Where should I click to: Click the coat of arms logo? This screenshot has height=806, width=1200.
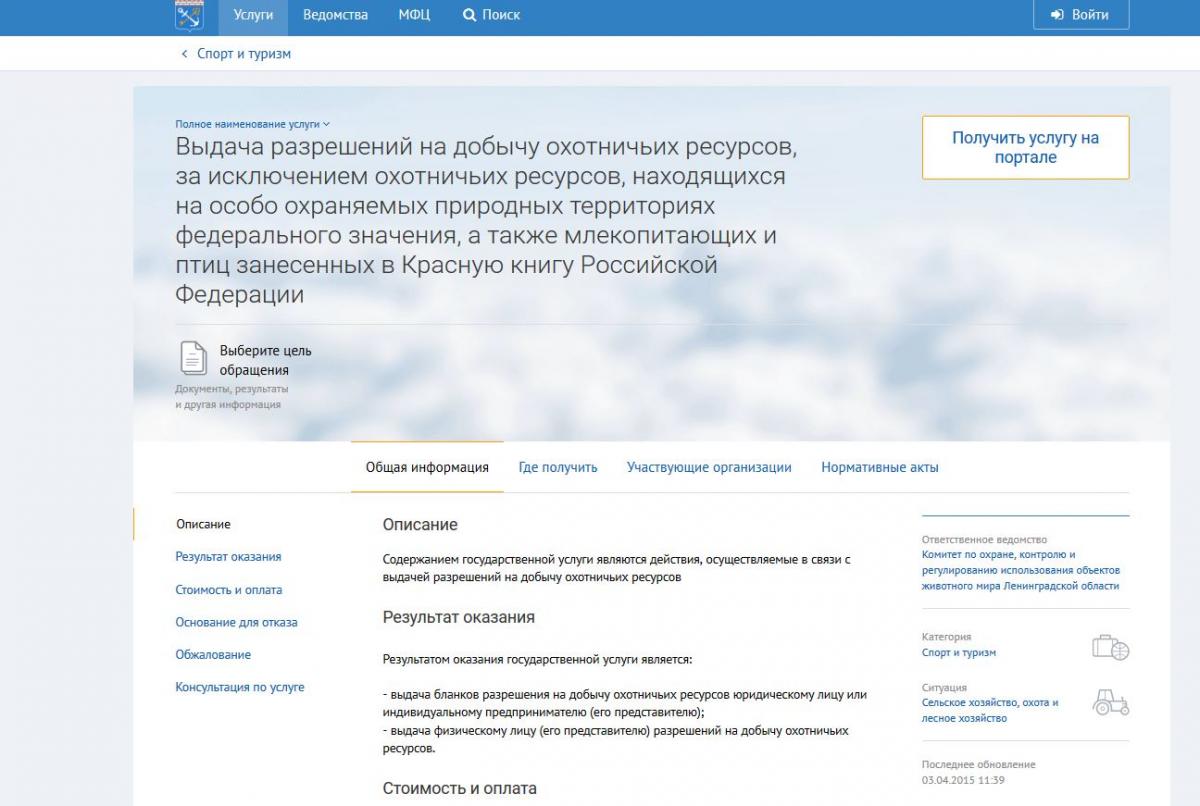(x=188, y=15)
